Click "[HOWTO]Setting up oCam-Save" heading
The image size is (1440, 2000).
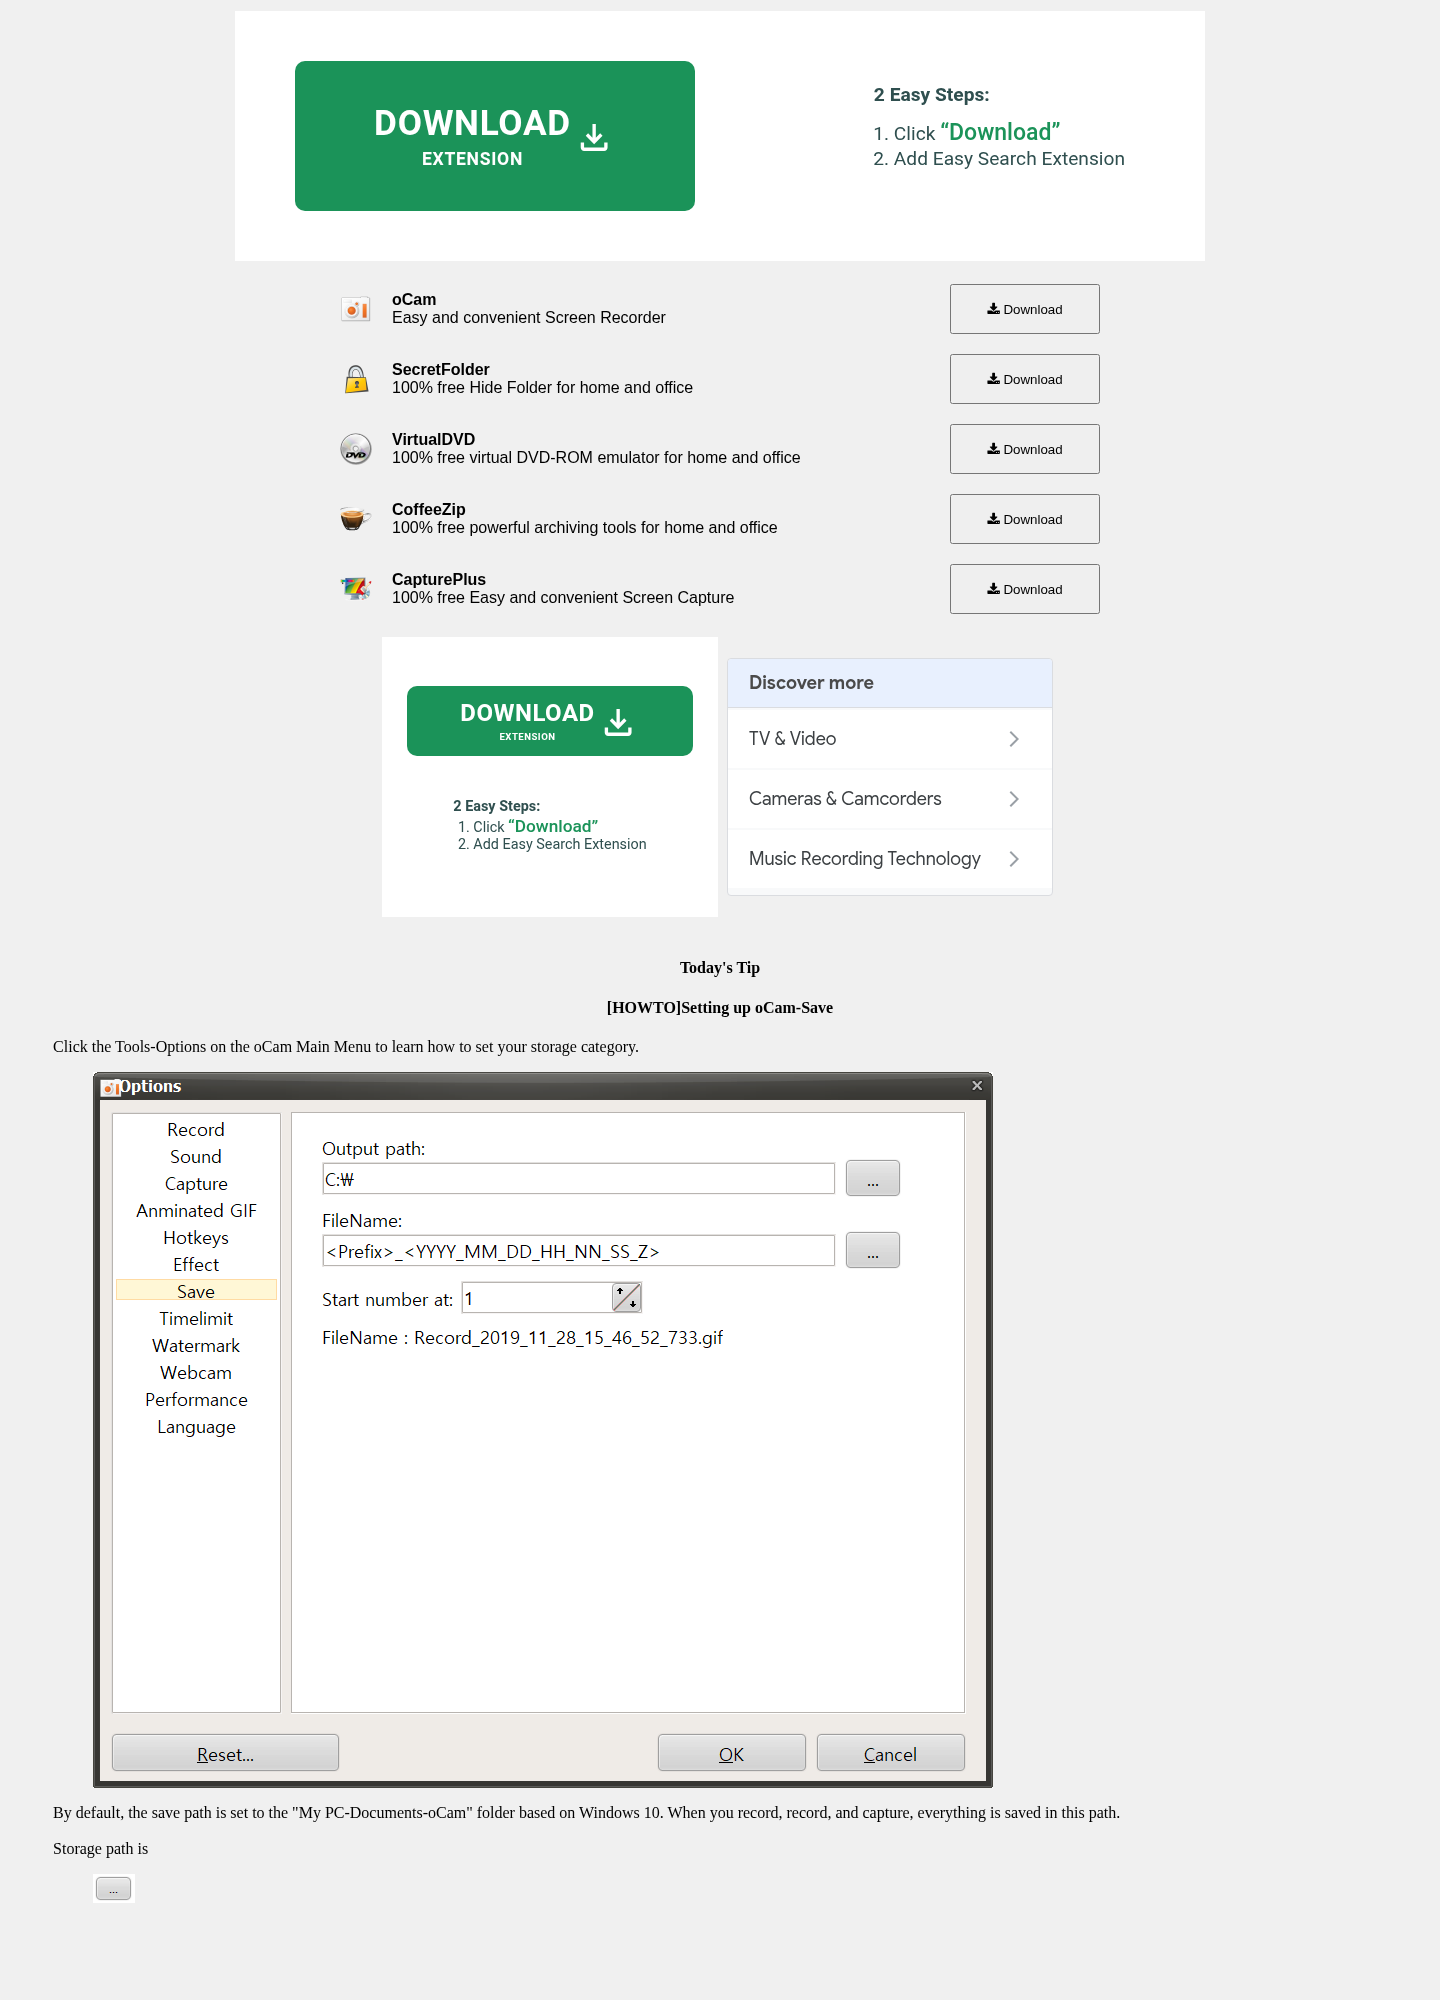click(720, 1008)
